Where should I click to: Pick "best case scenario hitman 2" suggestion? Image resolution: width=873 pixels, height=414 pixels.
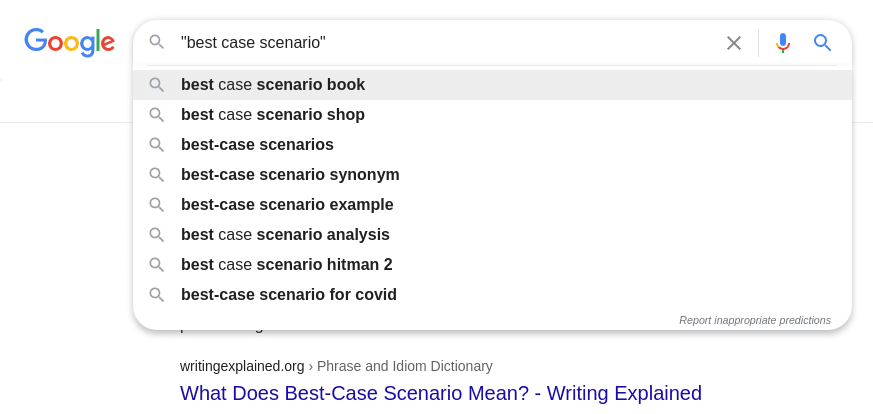(287, 265)
